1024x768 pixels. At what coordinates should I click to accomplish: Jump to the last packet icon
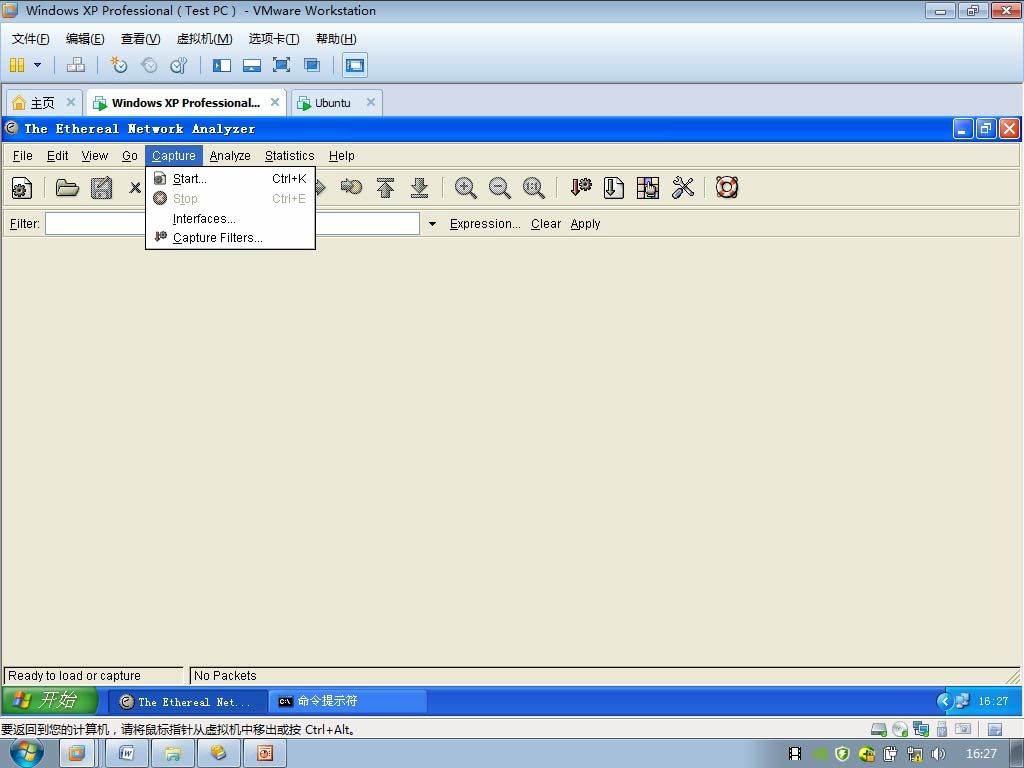(x=419, y=187)
